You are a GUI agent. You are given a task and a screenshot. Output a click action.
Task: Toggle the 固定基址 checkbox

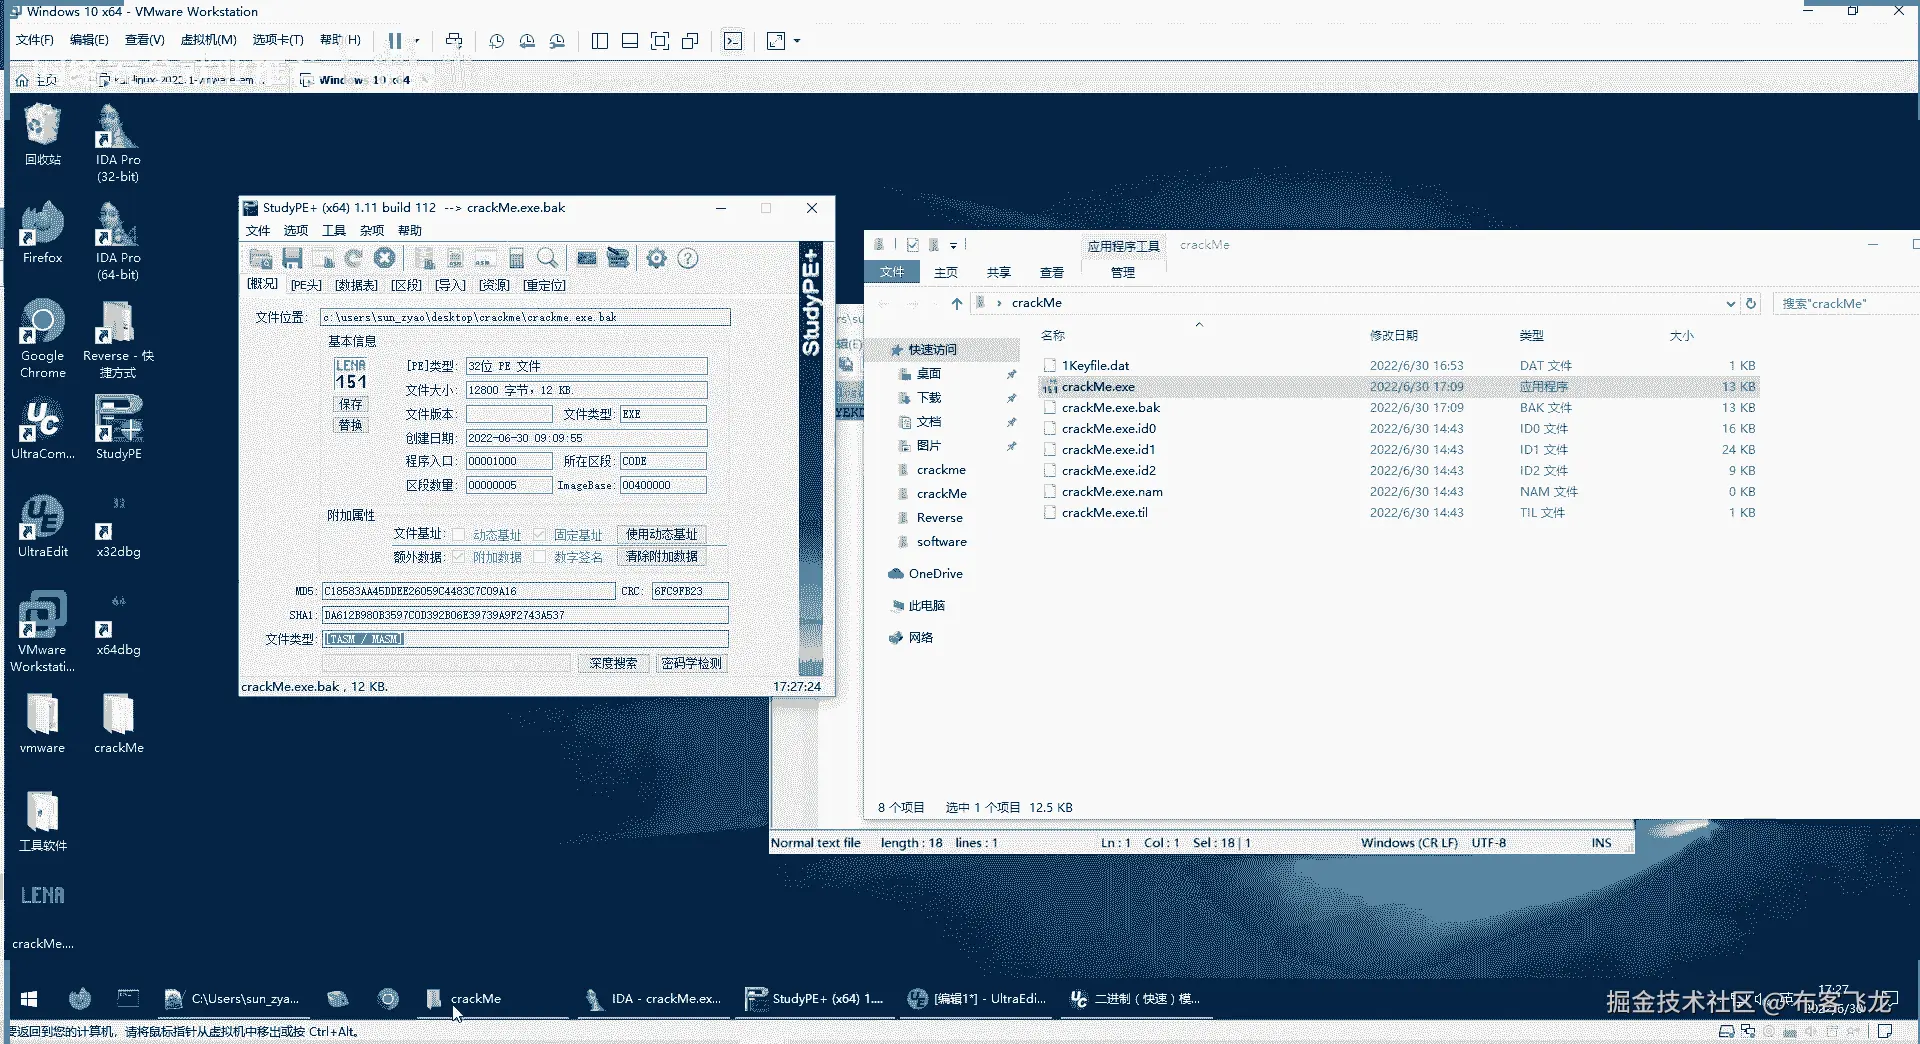[540, 535]
